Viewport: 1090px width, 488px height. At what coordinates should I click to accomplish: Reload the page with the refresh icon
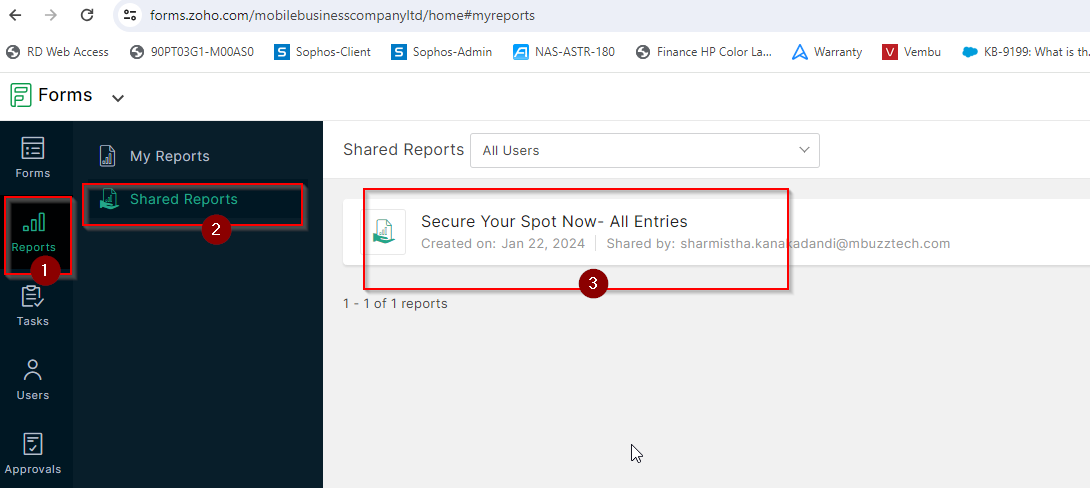(x=87, y=15)
